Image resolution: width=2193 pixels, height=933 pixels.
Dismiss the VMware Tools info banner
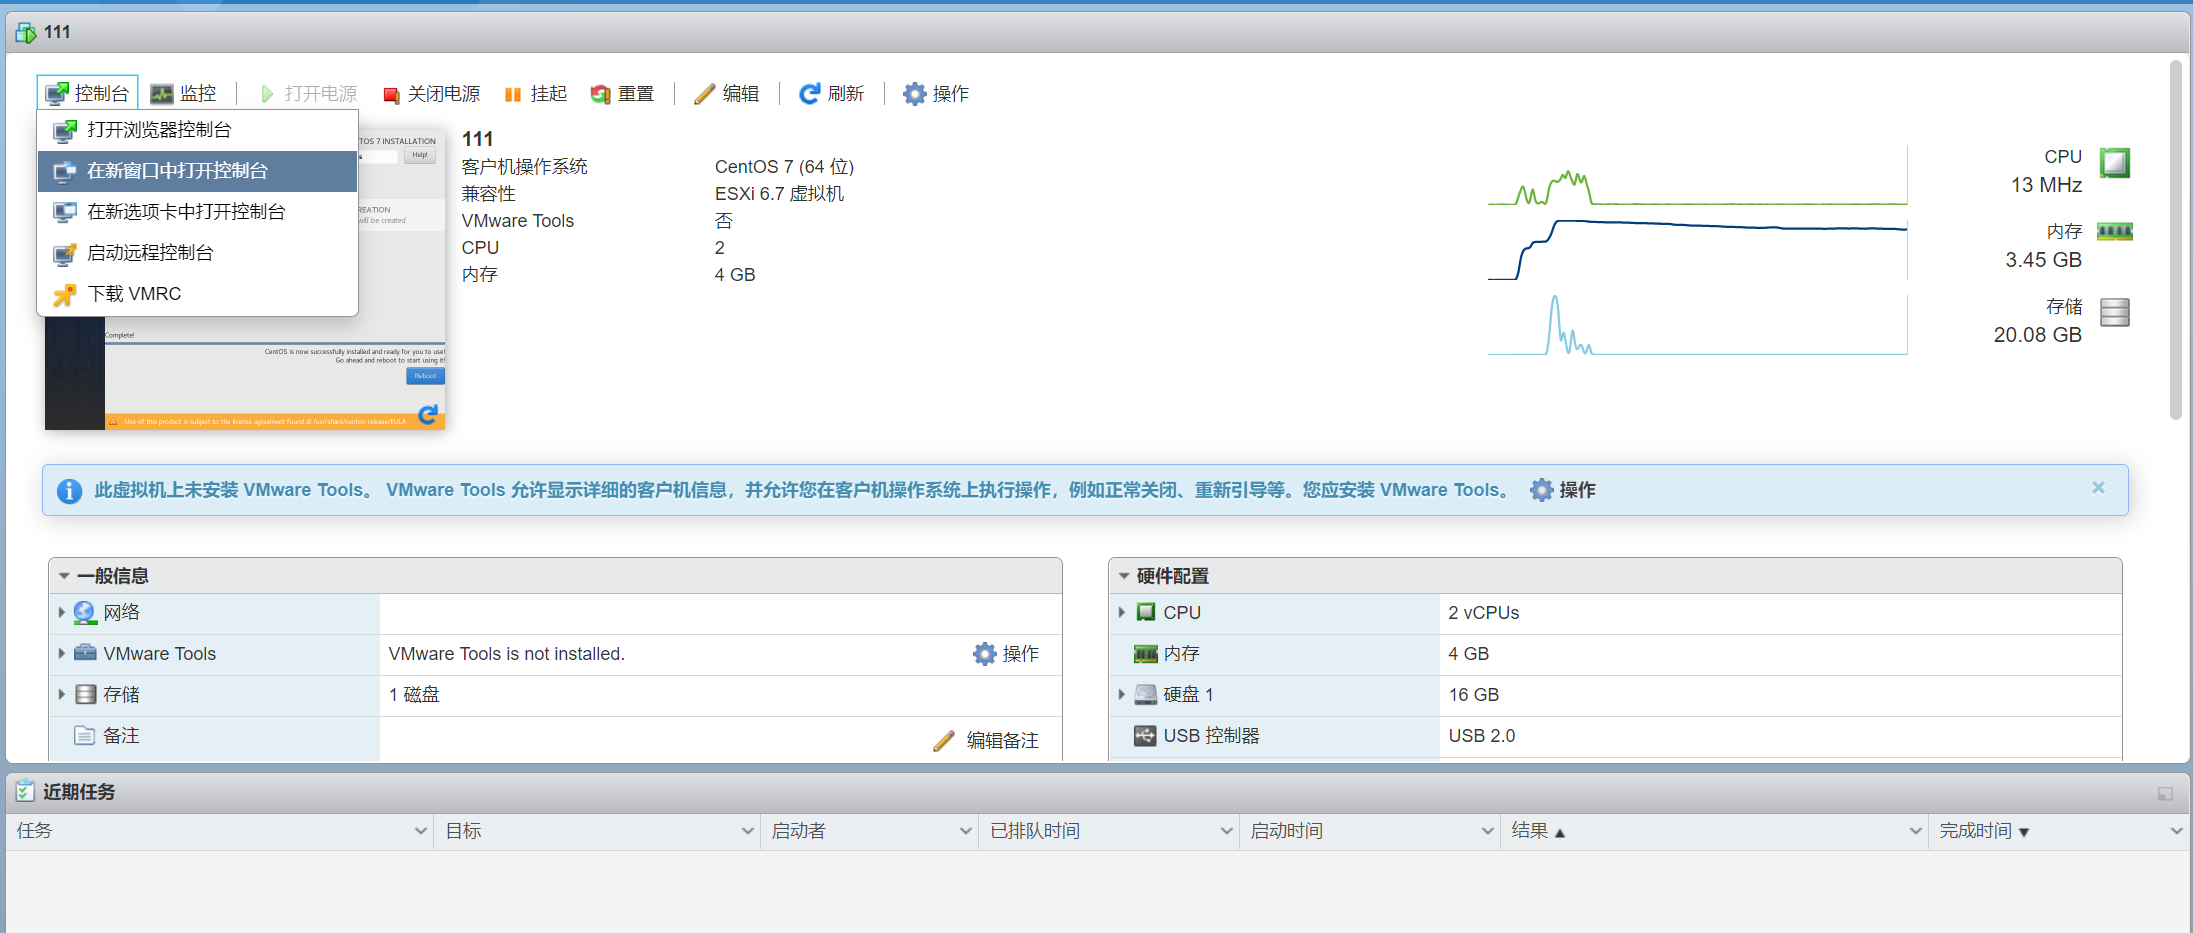point(2098,487)
